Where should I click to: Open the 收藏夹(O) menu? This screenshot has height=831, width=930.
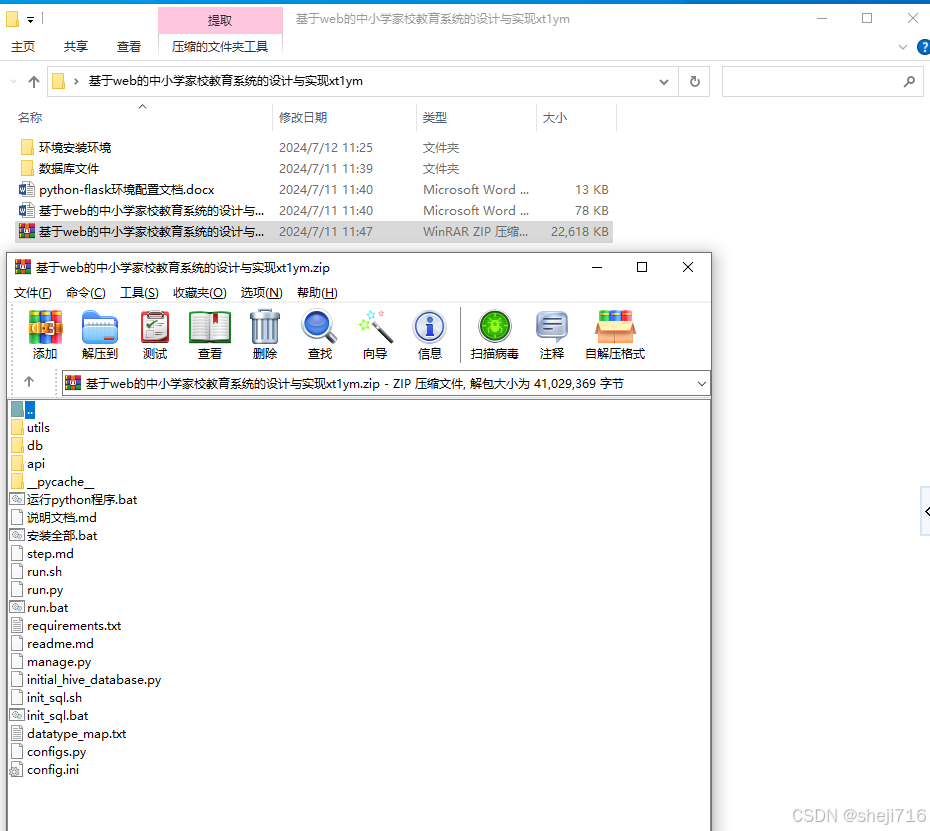(200, 292)
